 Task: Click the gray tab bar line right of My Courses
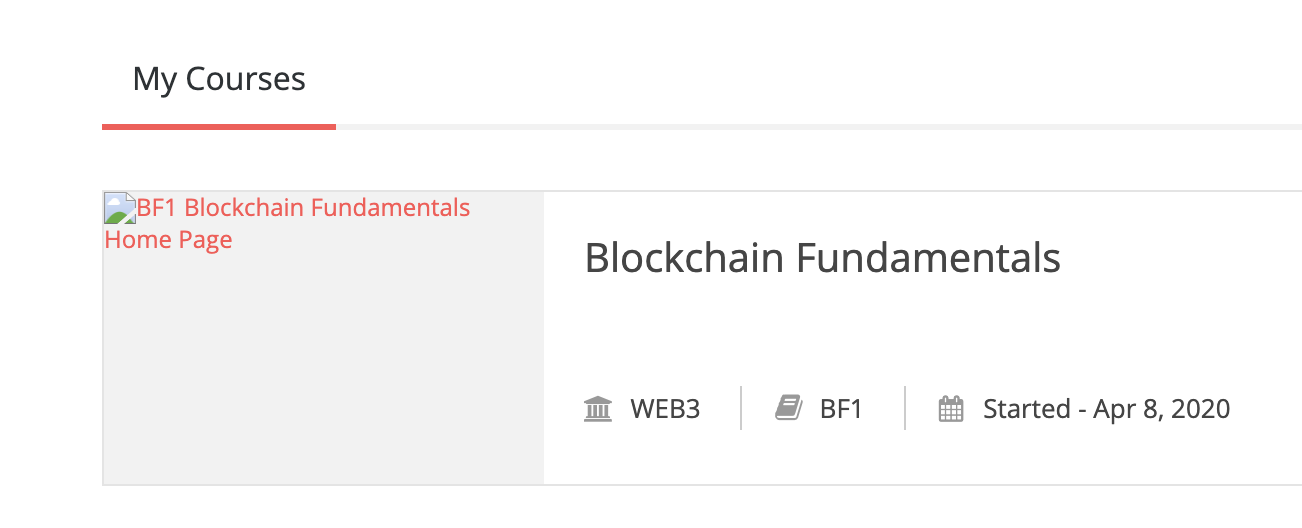pyautogui.click(x=800, y=127)
